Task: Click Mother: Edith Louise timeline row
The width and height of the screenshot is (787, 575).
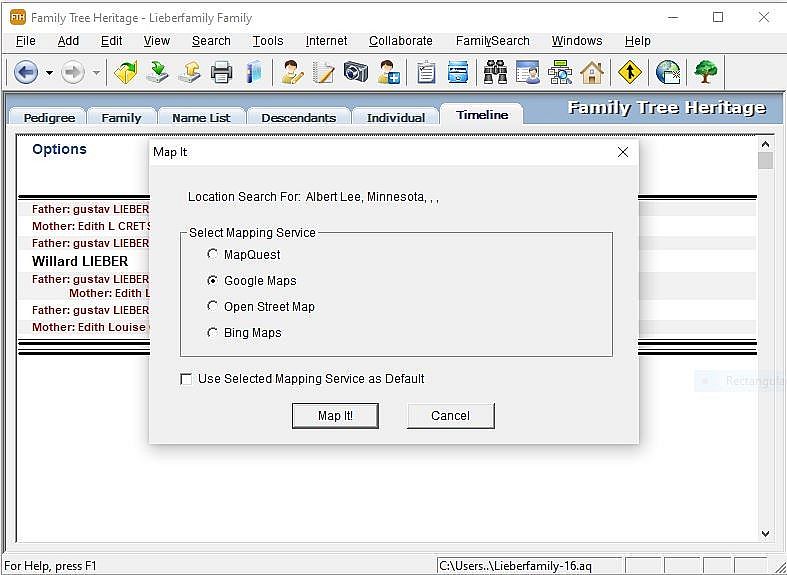Action: click(x=91, y=327)
